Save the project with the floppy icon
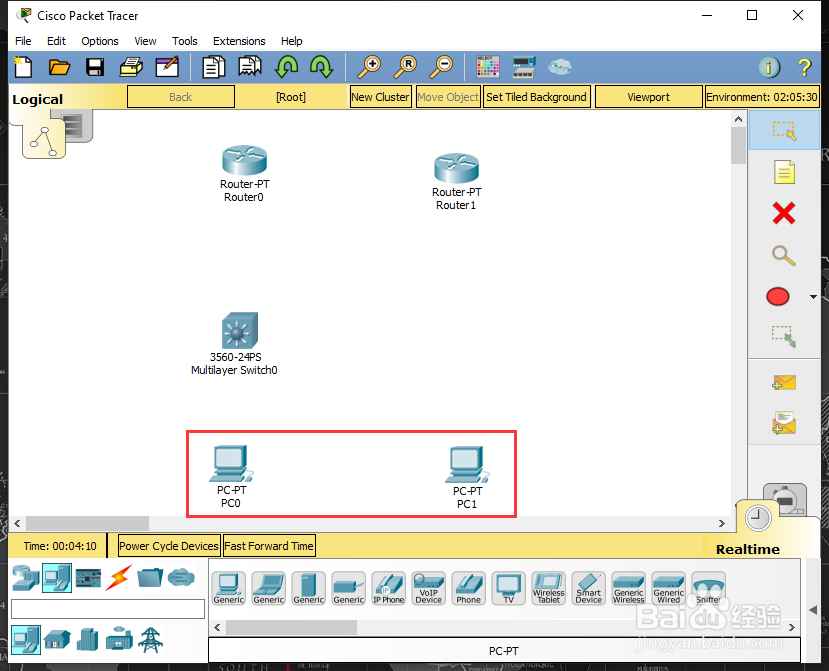 coord(95,67)
